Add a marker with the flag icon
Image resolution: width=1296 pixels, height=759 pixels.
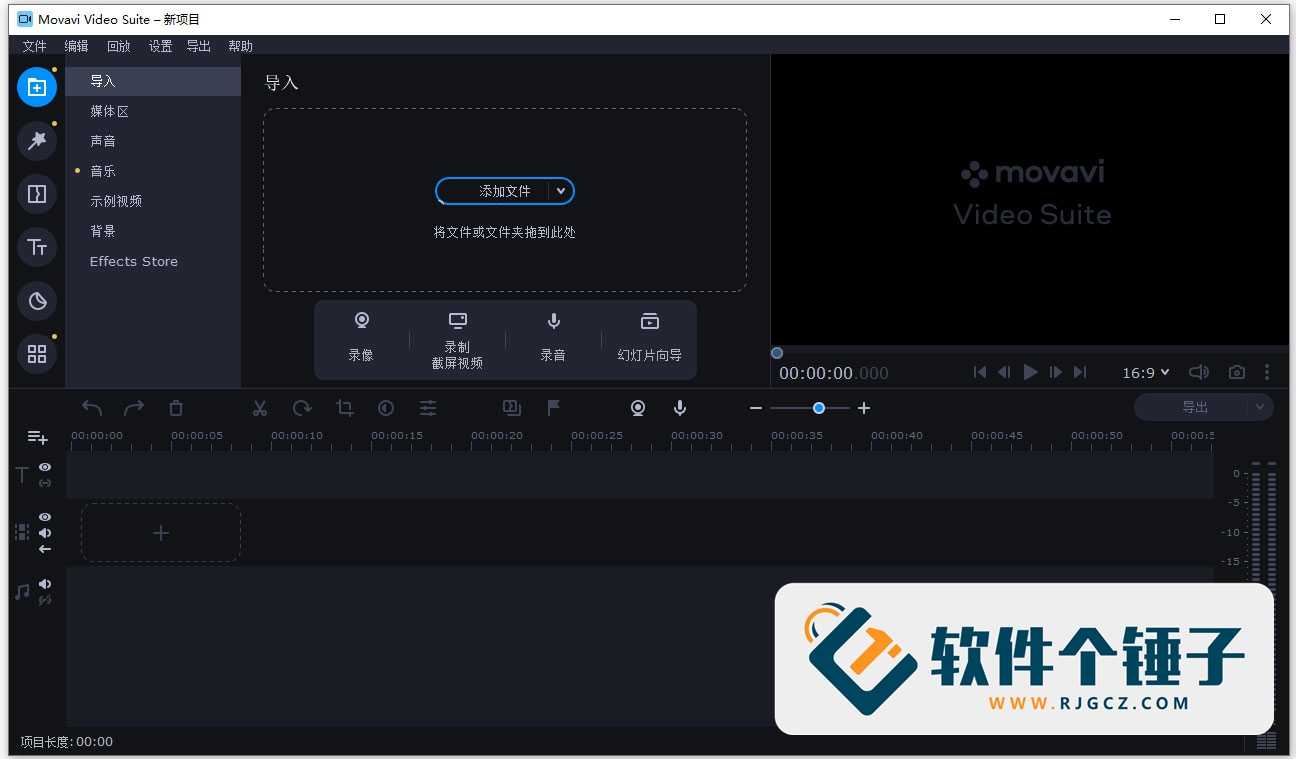tap(553, 408)
